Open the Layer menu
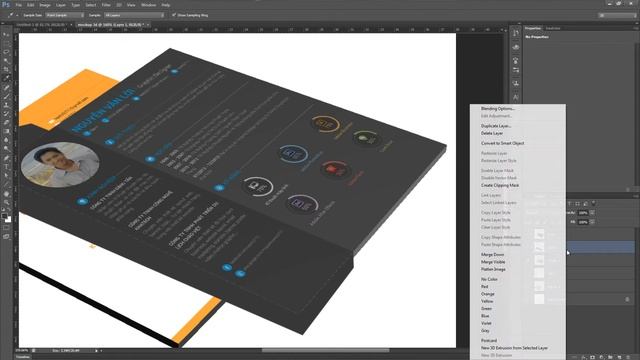The image size is (640, 360). coord(61,5)
